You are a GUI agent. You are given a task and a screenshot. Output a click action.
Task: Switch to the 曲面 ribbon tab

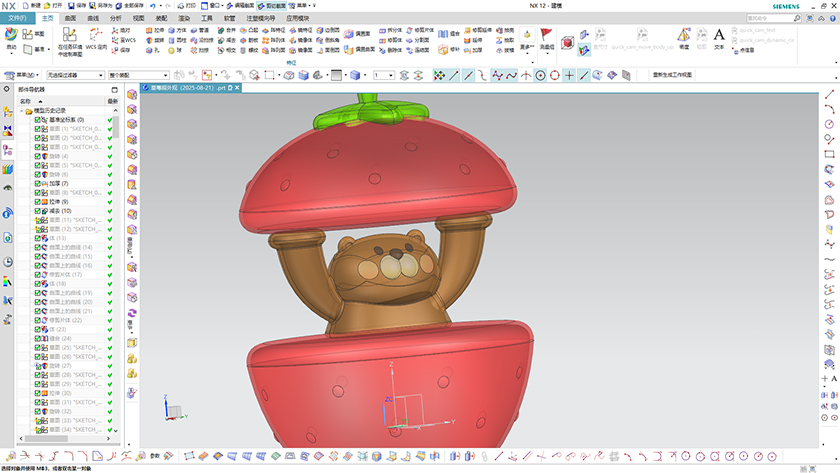tap(70, 18)
